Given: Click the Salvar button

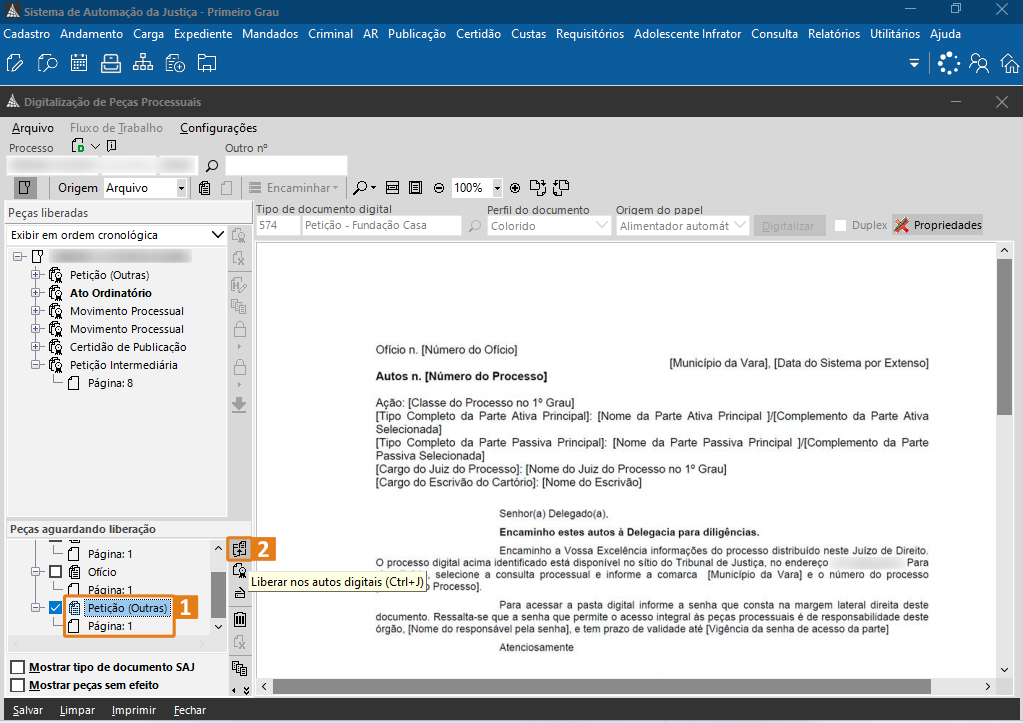Looking at the screenshot, I should (28, 710).
